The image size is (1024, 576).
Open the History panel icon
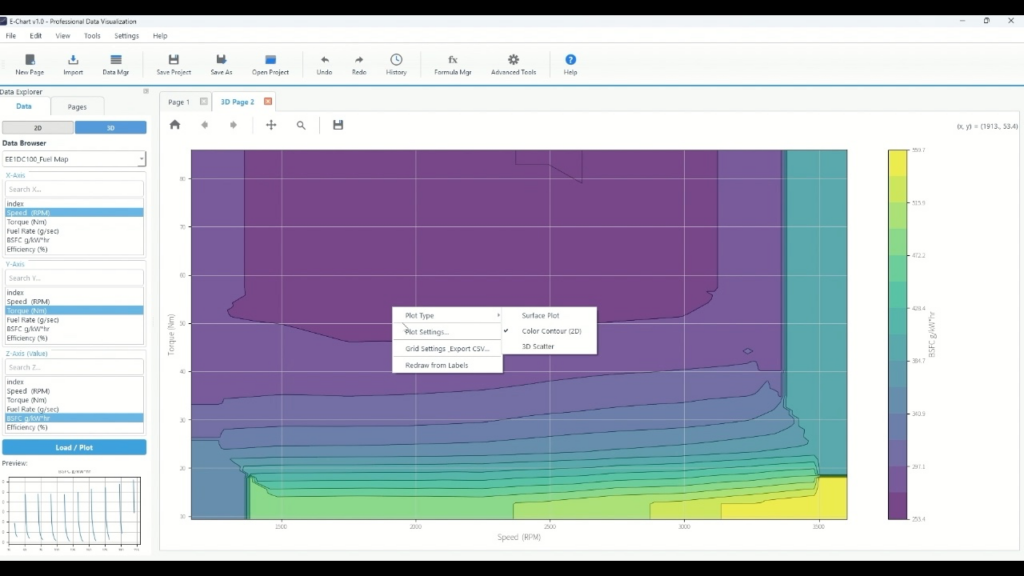[x=396, y=60]
